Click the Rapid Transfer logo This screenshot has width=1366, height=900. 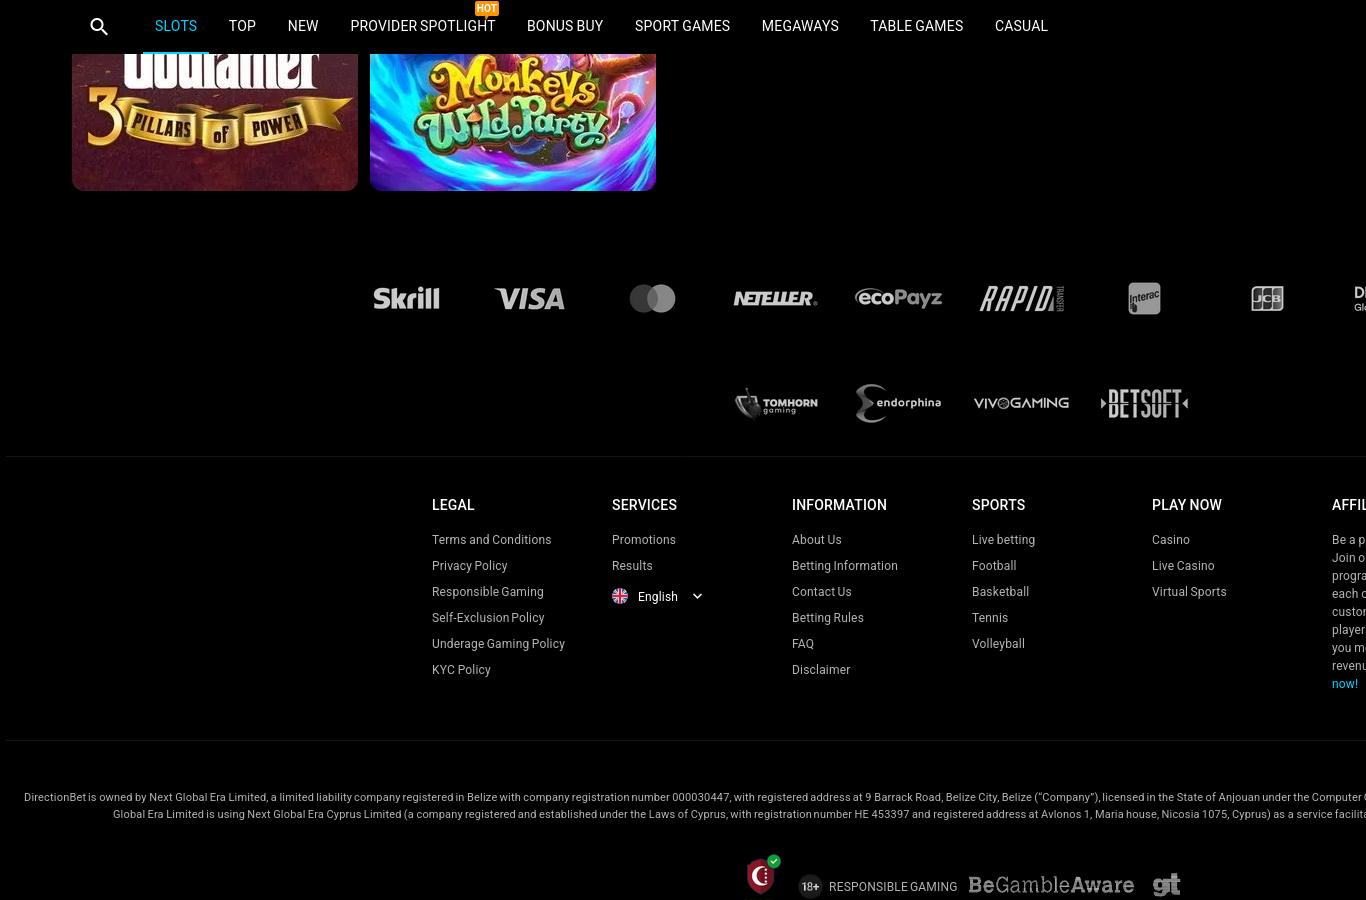1022,298
